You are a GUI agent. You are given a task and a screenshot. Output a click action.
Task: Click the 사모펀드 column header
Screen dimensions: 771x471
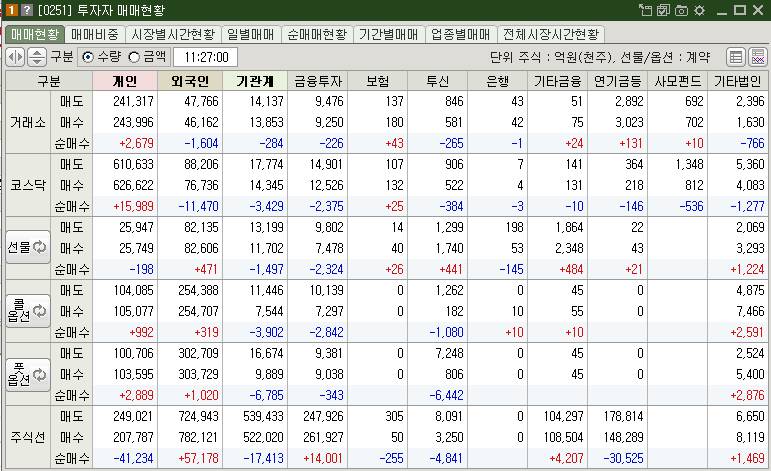coord(678,81)
